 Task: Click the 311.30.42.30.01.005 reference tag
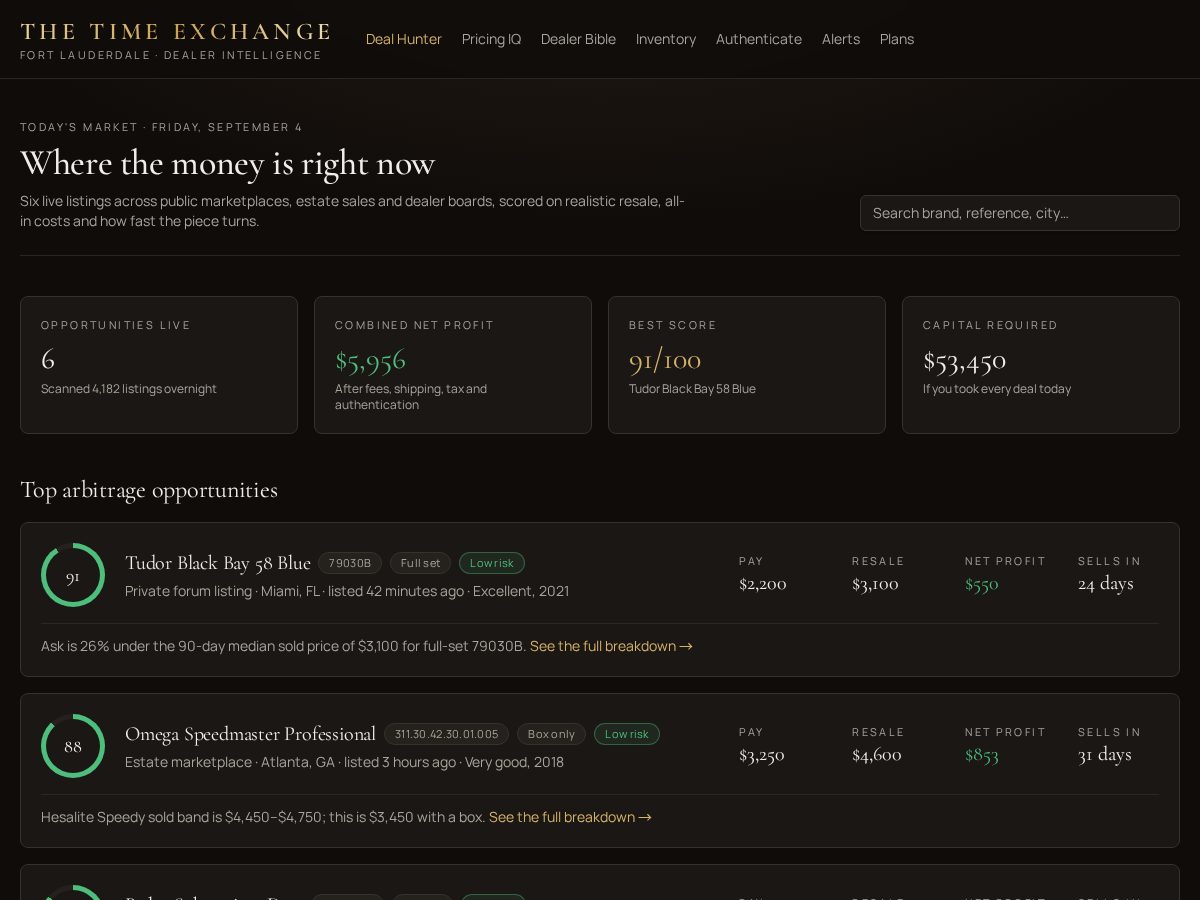pyautogui.click(x=446, y=734)
